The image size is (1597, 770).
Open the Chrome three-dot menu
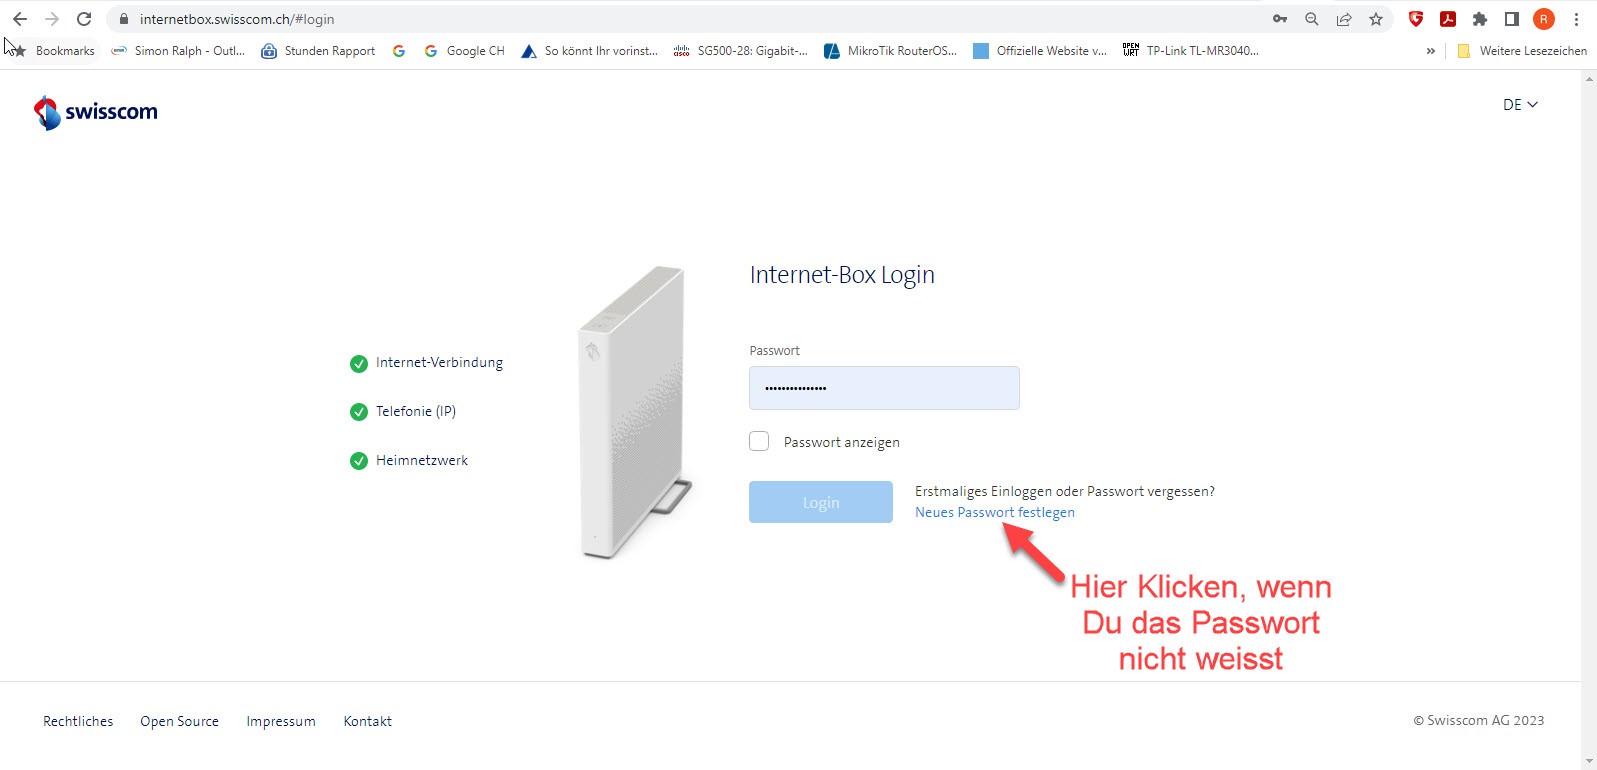[x=1576, y=19]
